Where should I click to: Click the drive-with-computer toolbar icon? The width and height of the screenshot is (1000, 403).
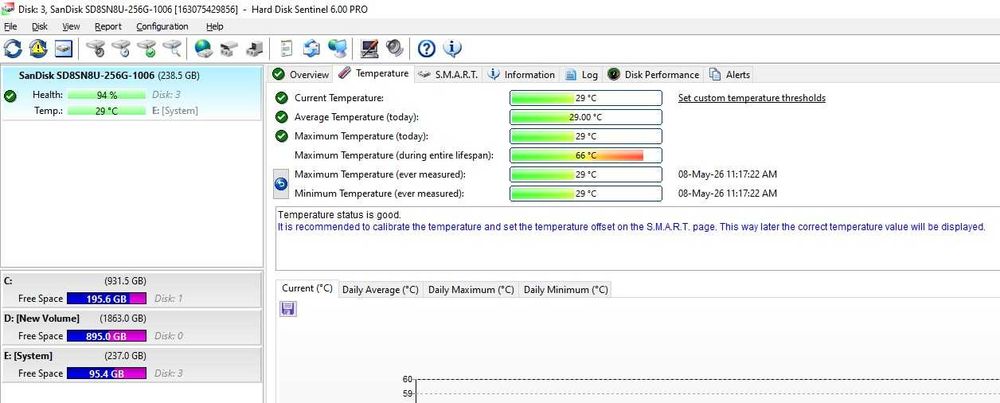pyautogui.click(x=254, y=48)
